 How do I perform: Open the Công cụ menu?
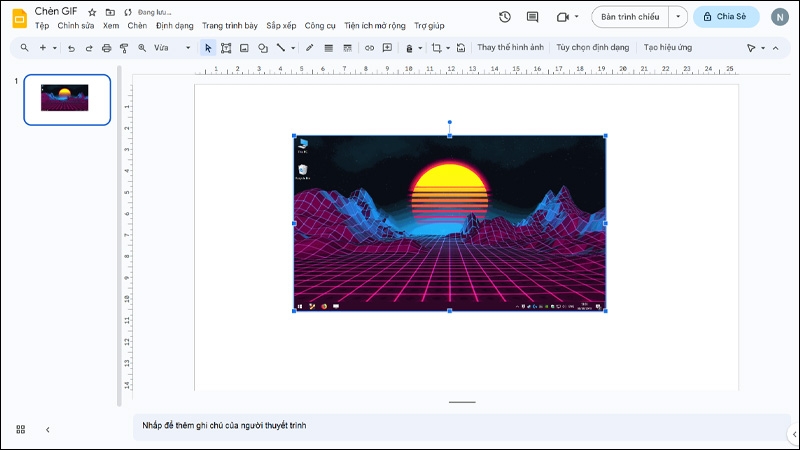pyautogui.click(x=320, y=26)
